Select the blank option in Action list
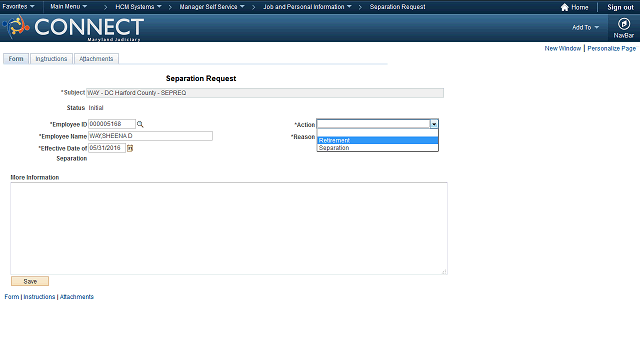640x360 pixels. tap(378, 133)
